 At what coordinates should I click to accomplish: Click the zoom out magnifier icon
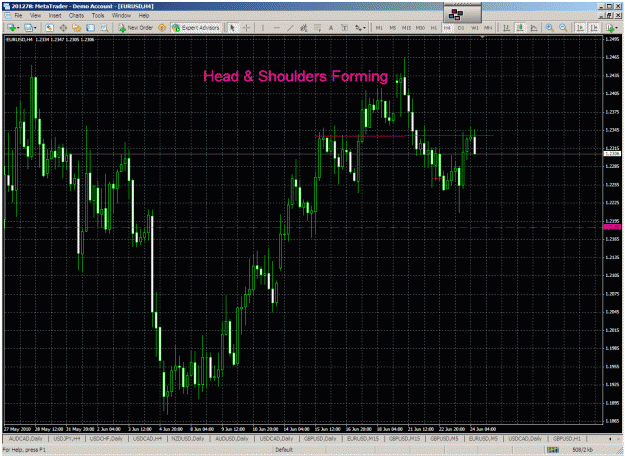[x=563, y=28]
